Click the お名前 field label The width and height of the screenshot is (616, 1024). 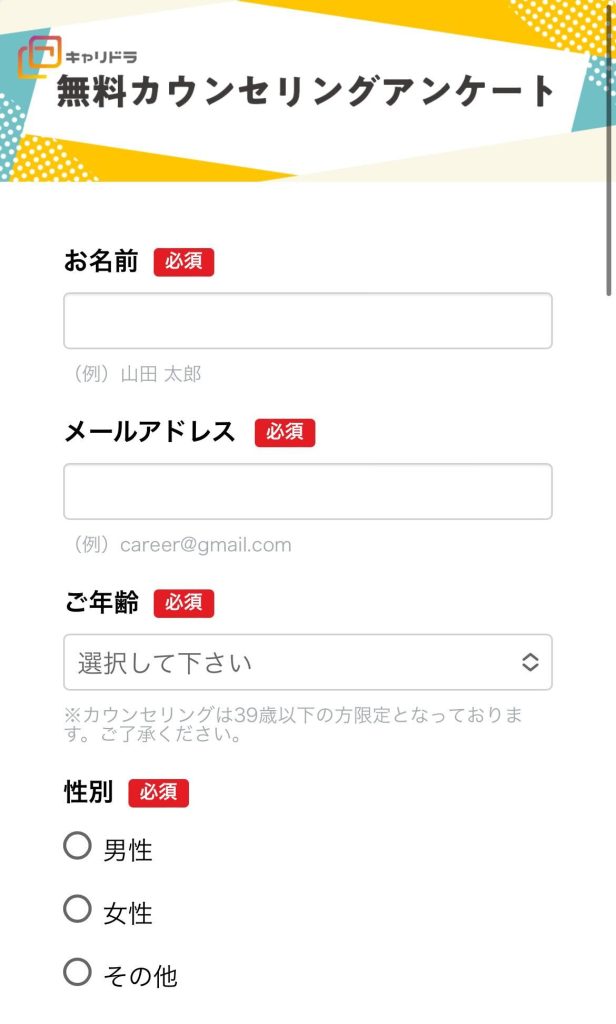point(101,262)
